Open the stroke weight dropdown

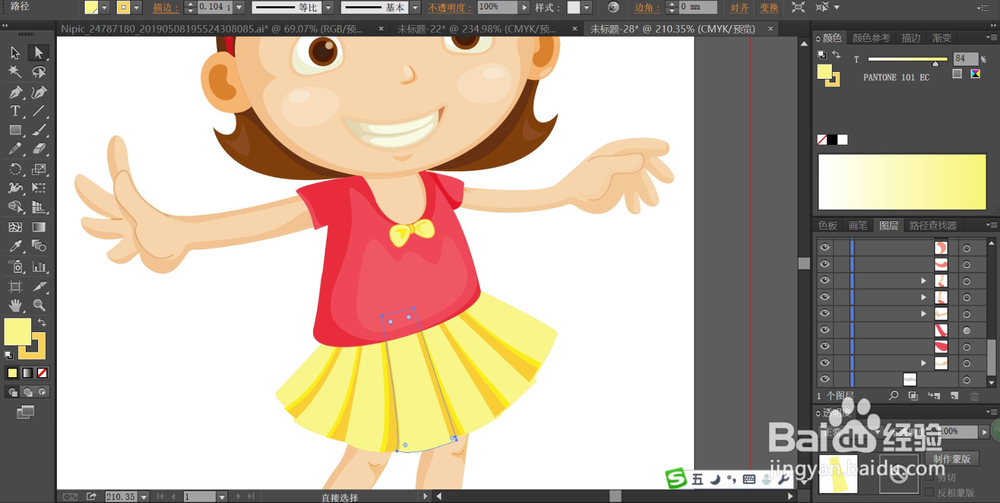pyautogui.click(x=239, y=8)
